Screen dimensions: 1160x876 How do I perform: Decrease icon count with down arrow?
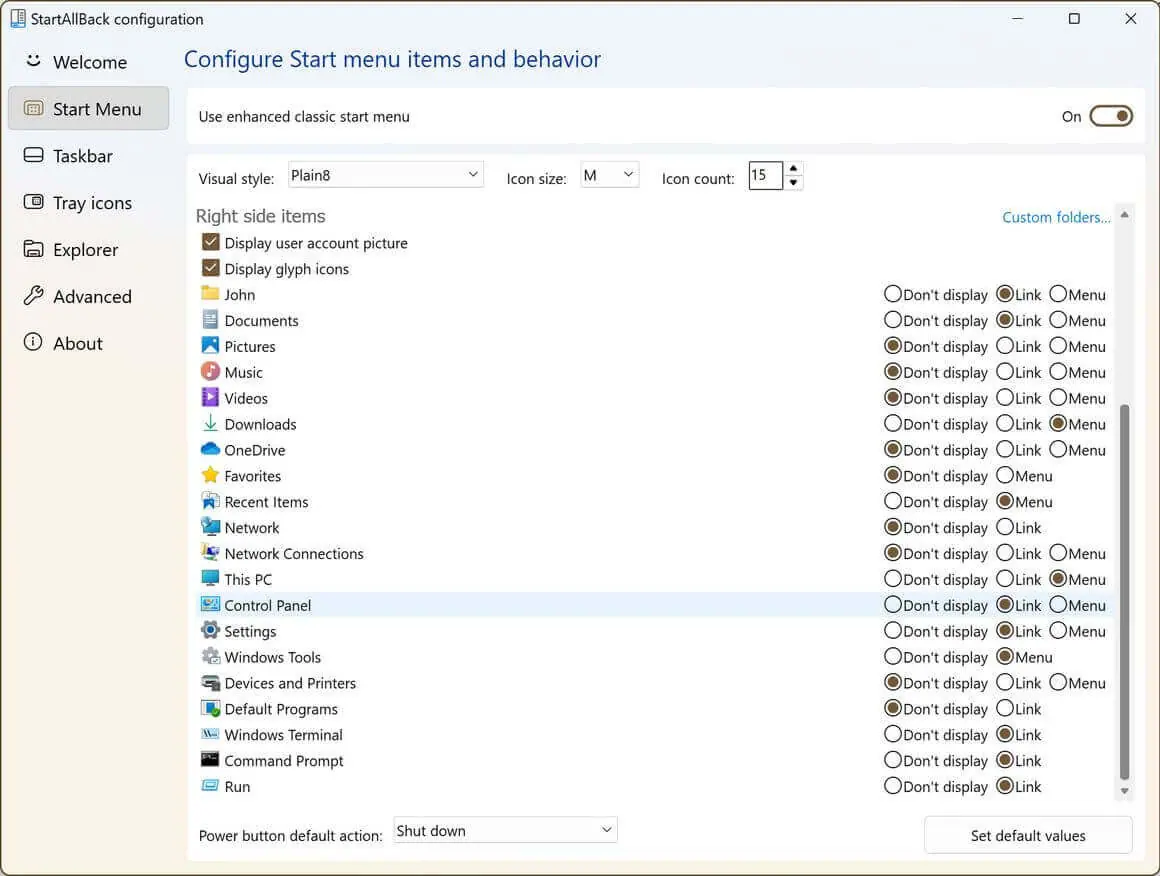(x=793, y=183)
